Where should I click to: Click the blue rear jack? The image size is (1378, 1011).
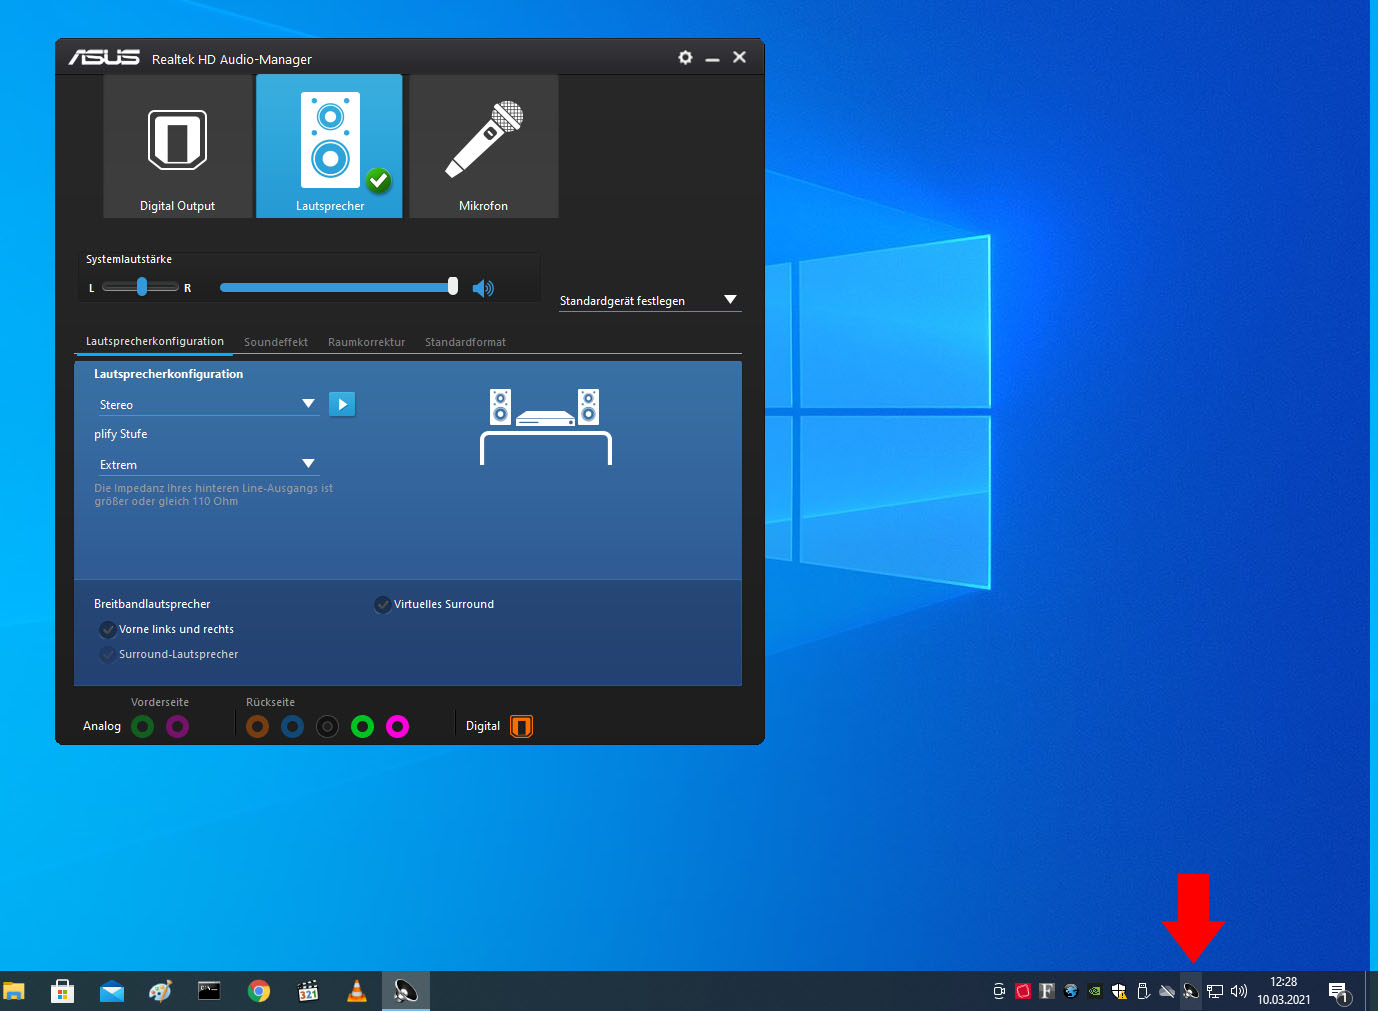tap(292, 727)
